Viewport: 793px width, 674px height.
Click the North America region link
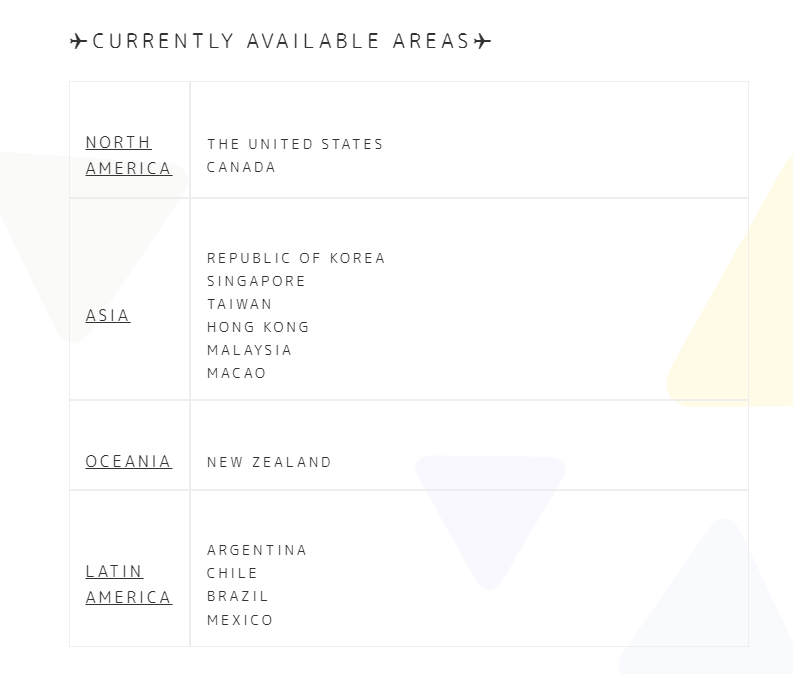(x=128, y=155)
